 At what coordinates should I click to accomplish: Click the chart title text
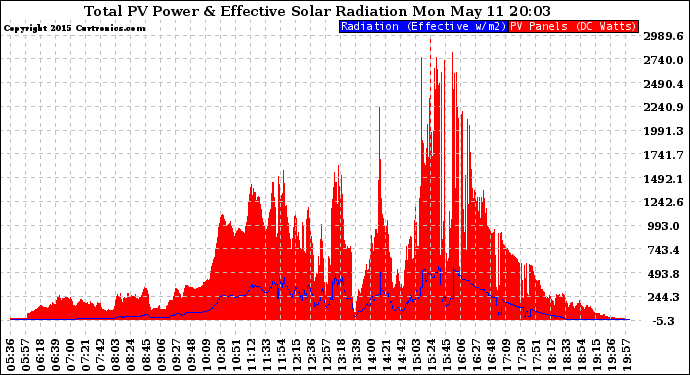point(317,11)
